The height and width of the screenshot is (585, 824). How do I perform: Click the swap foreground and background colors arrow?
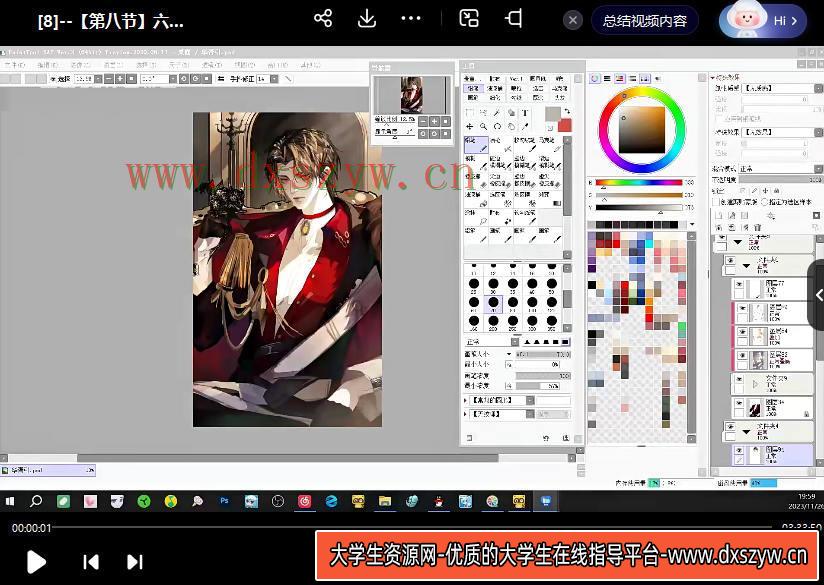pos(567,111)
